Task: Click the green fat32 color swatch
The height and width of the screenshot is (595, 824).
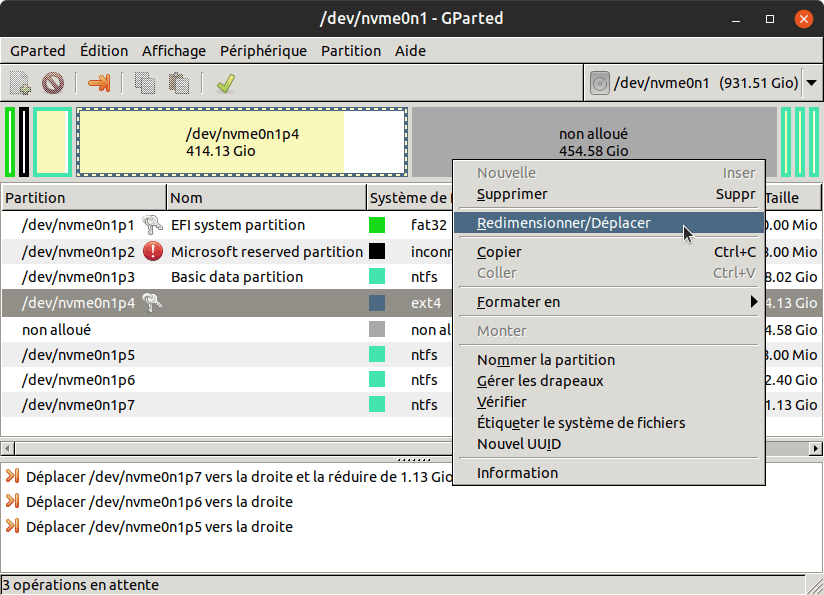Action: [377, 225]
